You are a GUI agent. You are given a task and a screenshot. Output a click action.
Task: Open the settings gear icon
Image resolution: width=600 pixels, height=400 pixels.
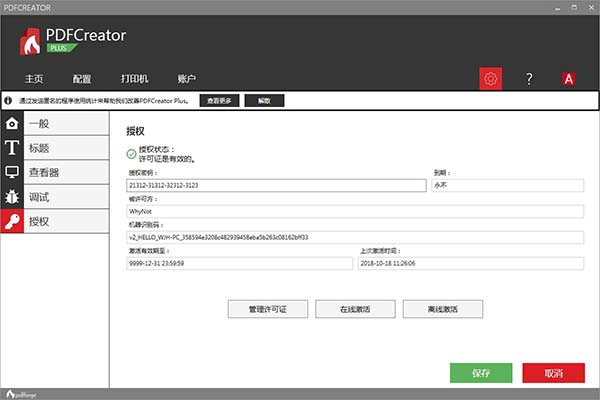(490, 78)
